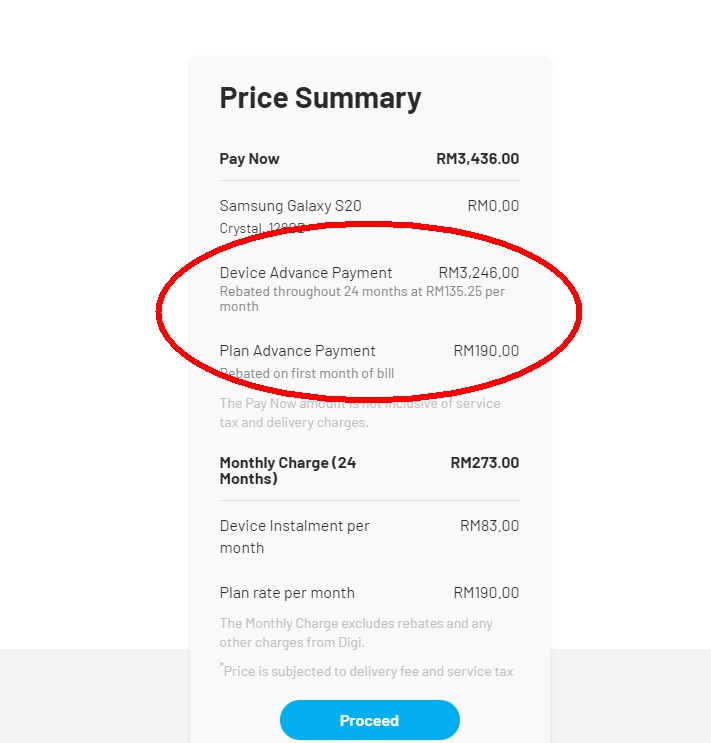
Task: Click the RM190.00 Plan Advance Payment amount
Action: (486, 351)
